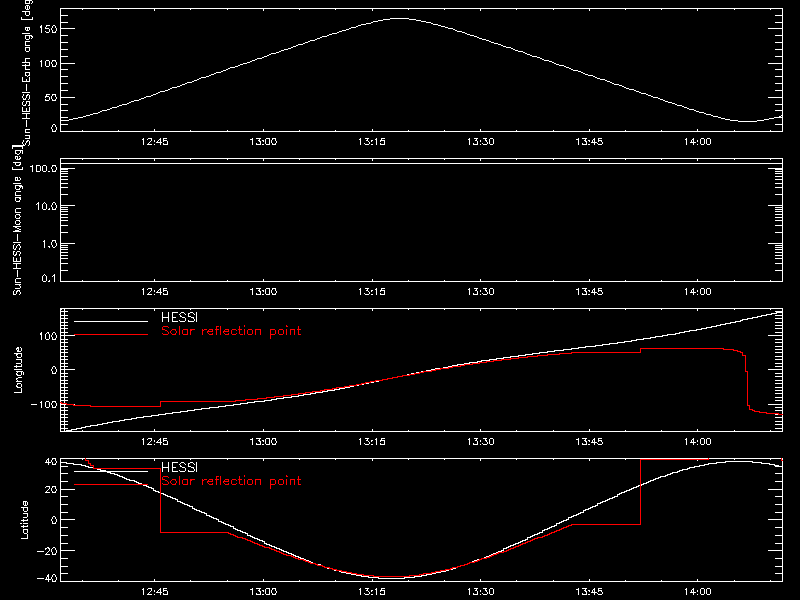Click the Sun-HESSI-Earth angle axis title
The width and height of the screenshot is (800, 600).
click(28, 73)
